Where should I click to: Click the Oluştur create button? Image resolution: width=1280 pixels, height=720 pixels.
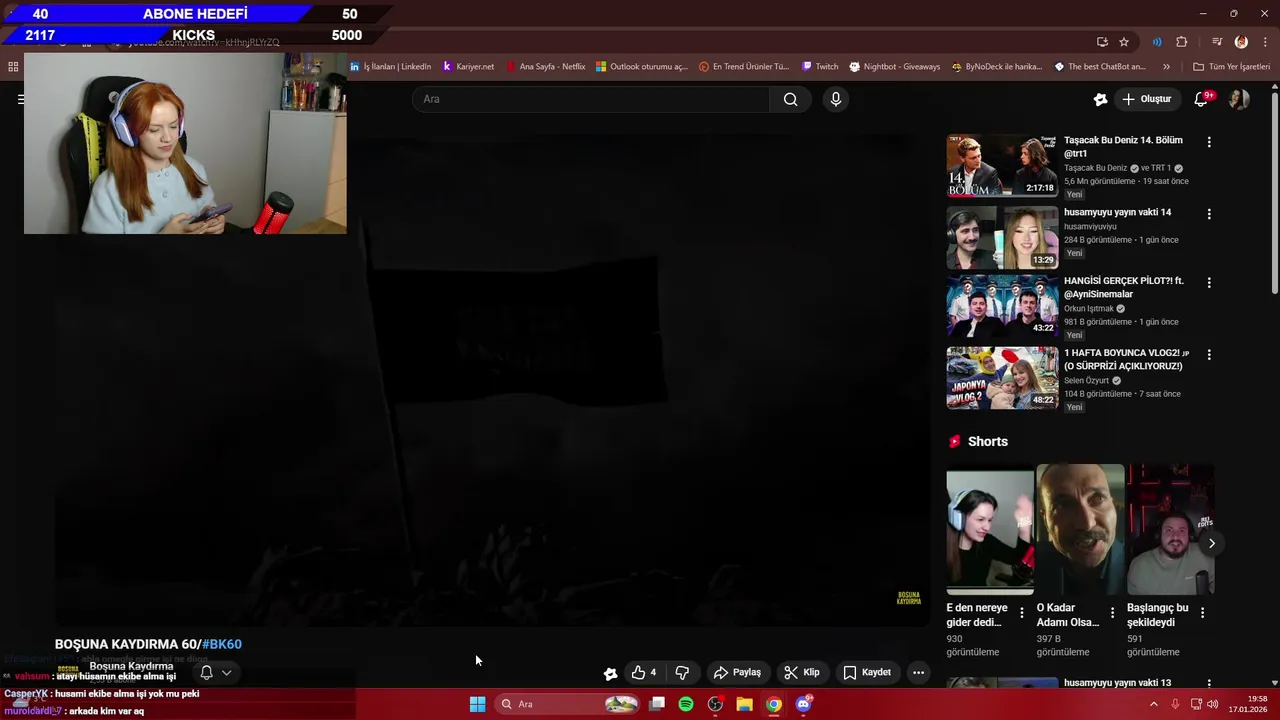point(1146,99)
